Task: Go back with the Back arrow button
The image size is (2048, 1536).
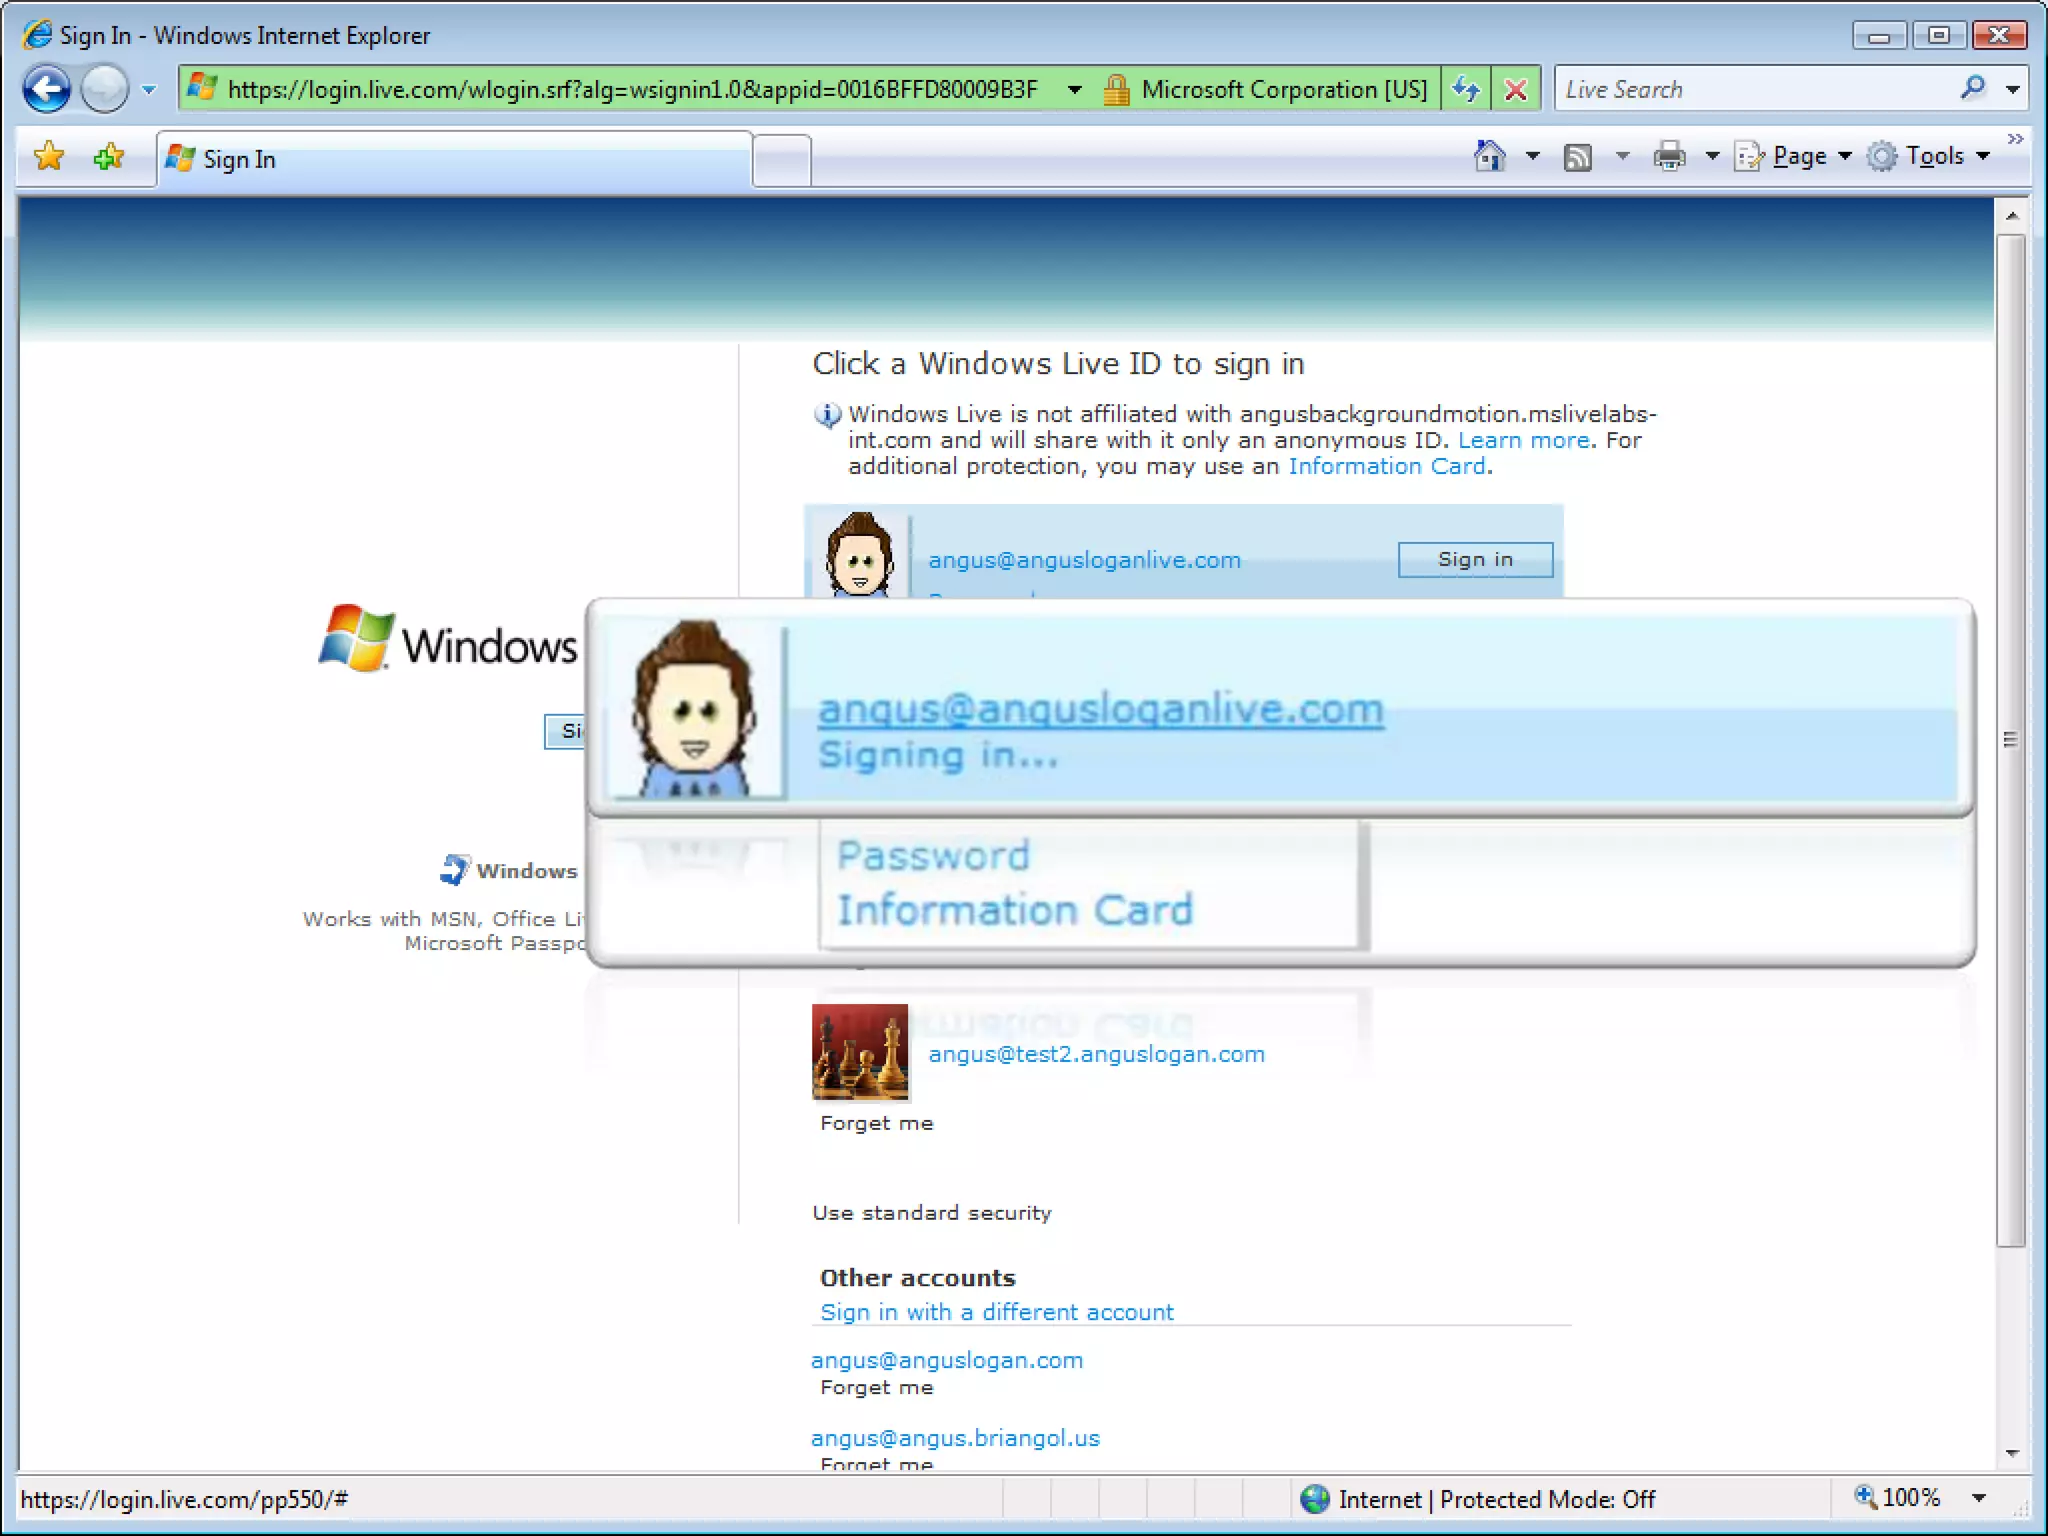Action: tap(46, 89)
